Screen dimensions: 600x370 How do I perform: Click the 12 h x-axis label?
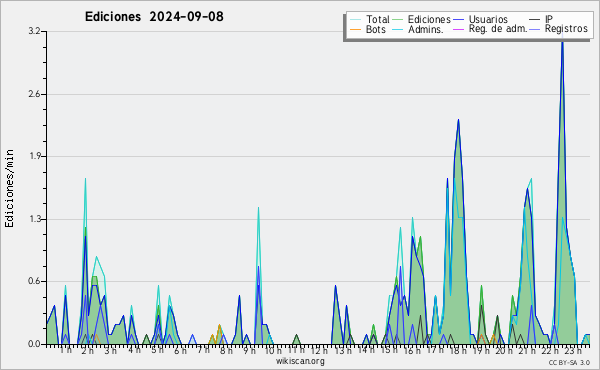(x=319, y=351)
